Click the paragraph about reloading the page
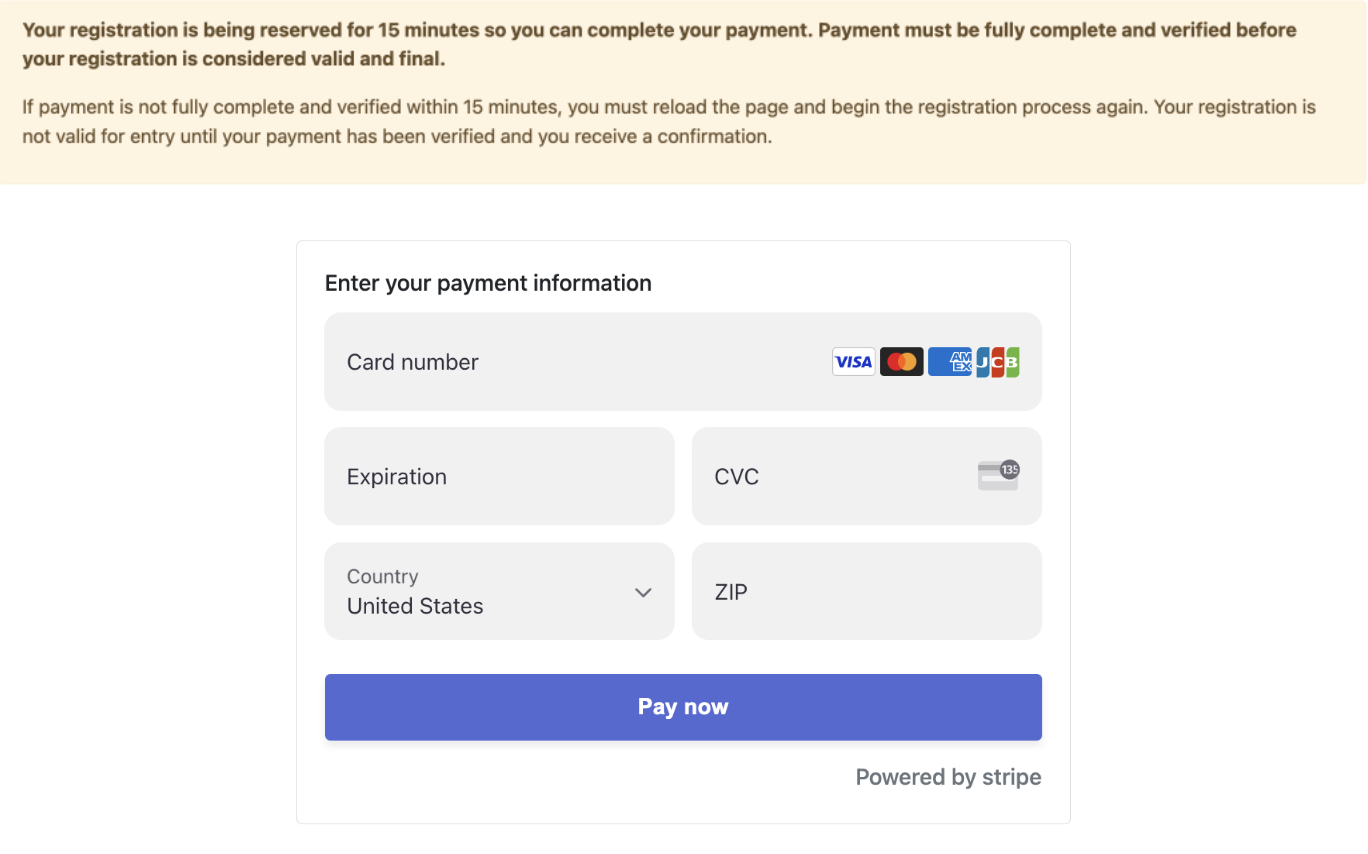 click(x=668, y=122)
